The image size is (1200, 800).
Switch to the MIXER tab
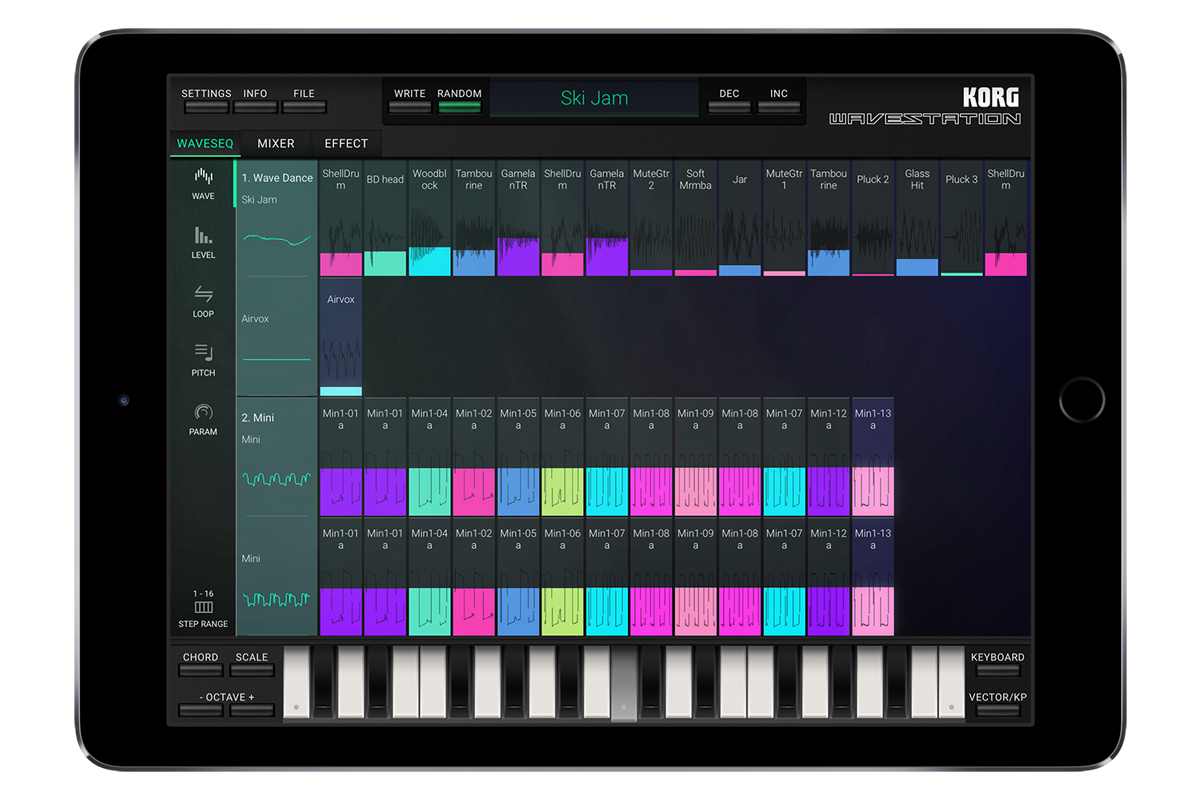click(x=276, y=144)
